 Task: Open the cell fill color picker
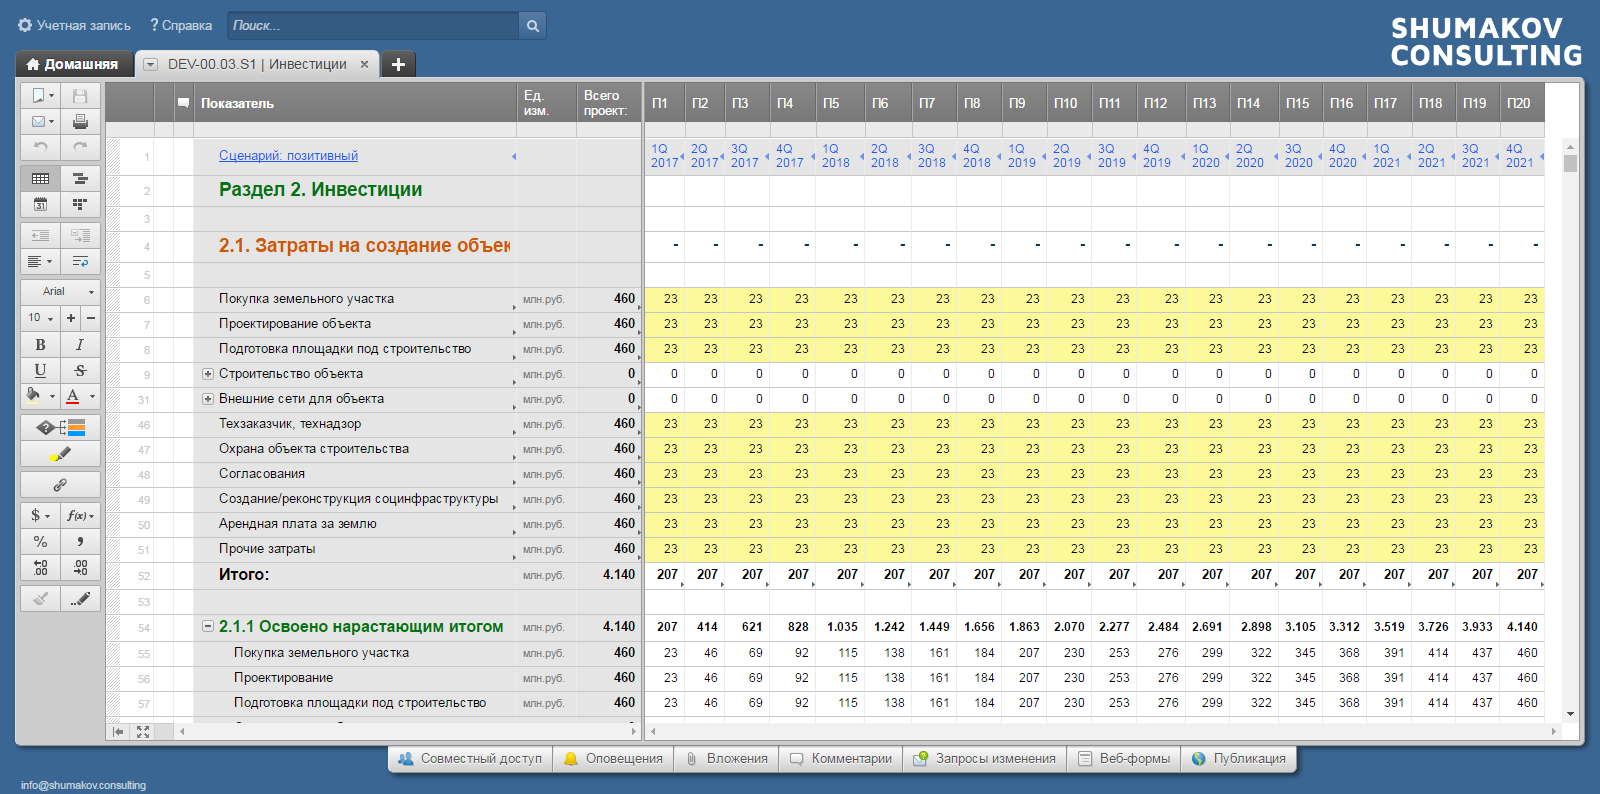point(35,396)
